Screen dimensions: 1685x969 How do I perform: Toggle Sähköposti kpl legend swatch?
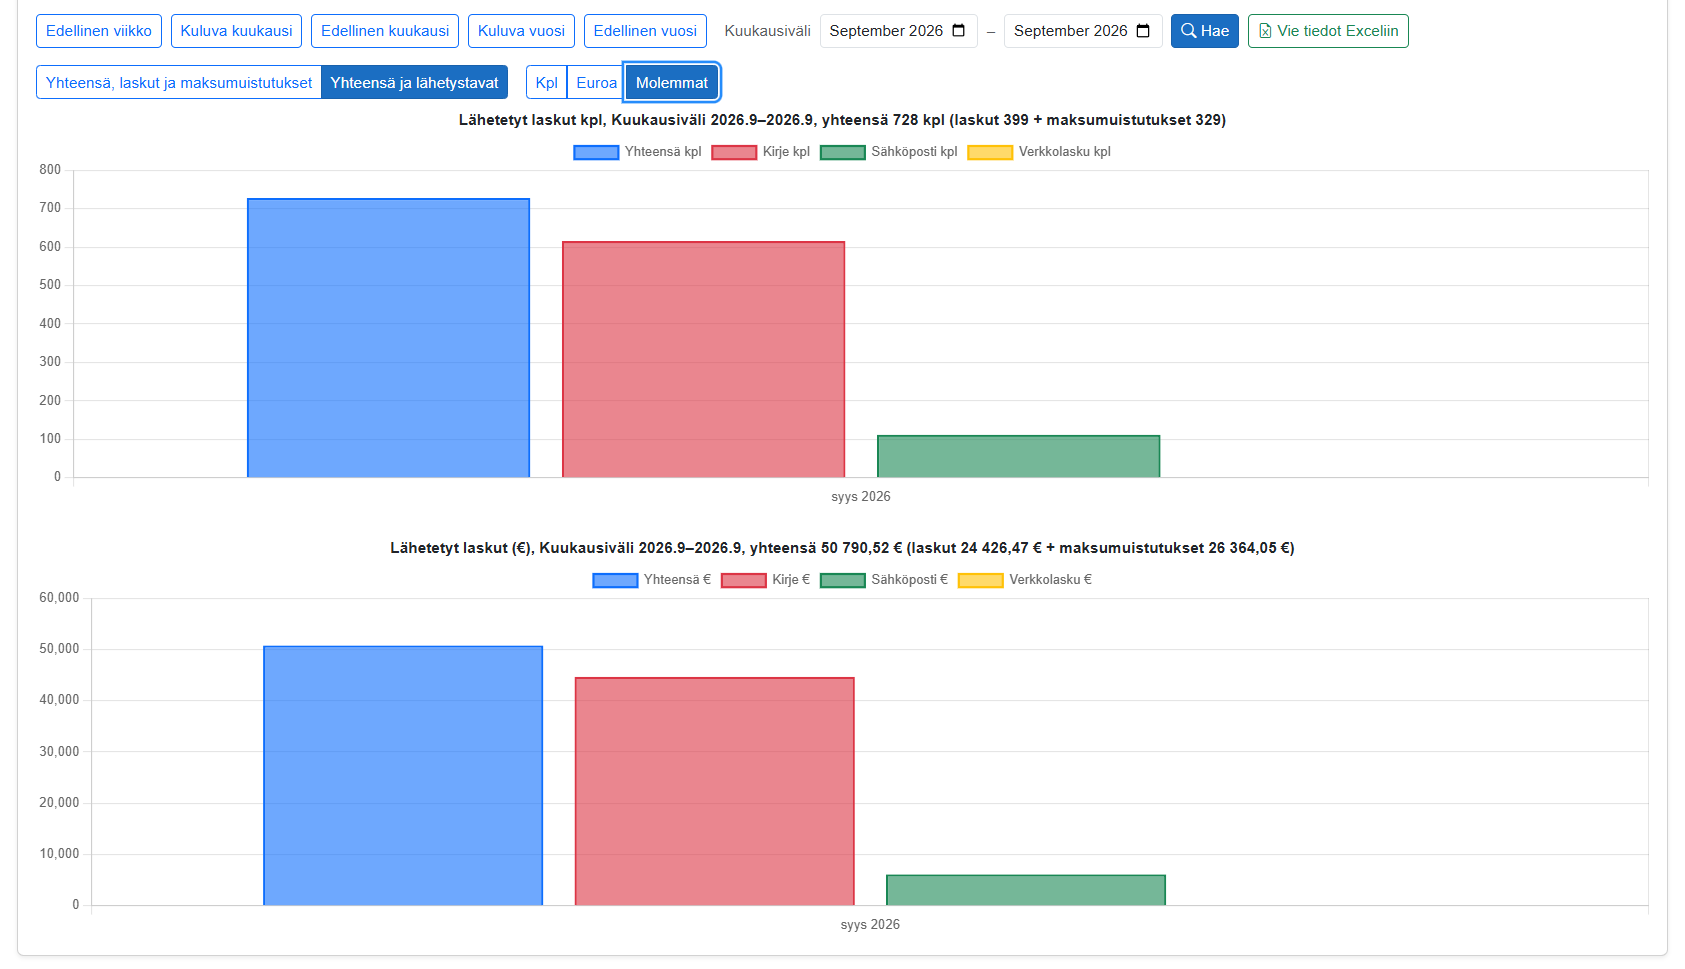click(x=843, y=152)
